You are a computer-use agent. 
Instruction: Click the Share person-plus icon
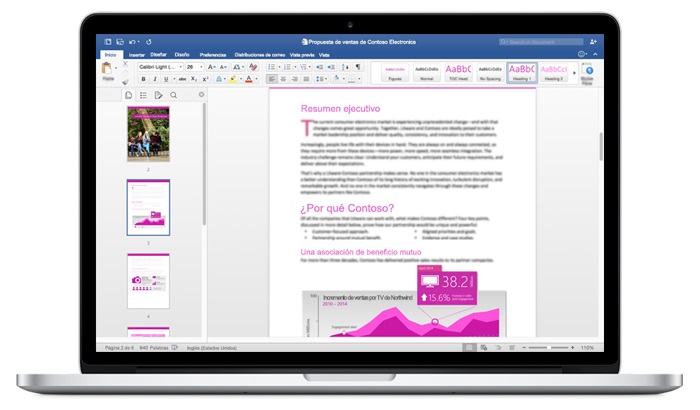tap(593, 42)
